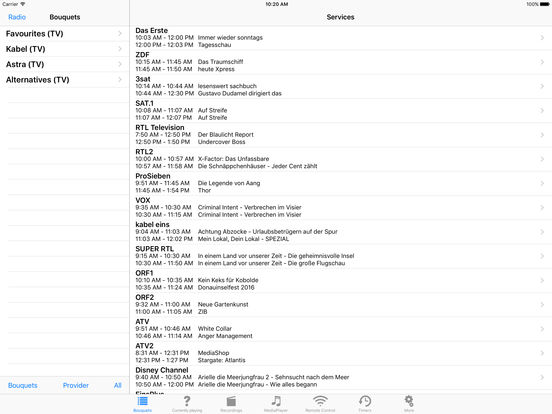Viewport: 552px width, 414px height.
Task: Expand Alternatives (TV) chevron
Action: 120,80
